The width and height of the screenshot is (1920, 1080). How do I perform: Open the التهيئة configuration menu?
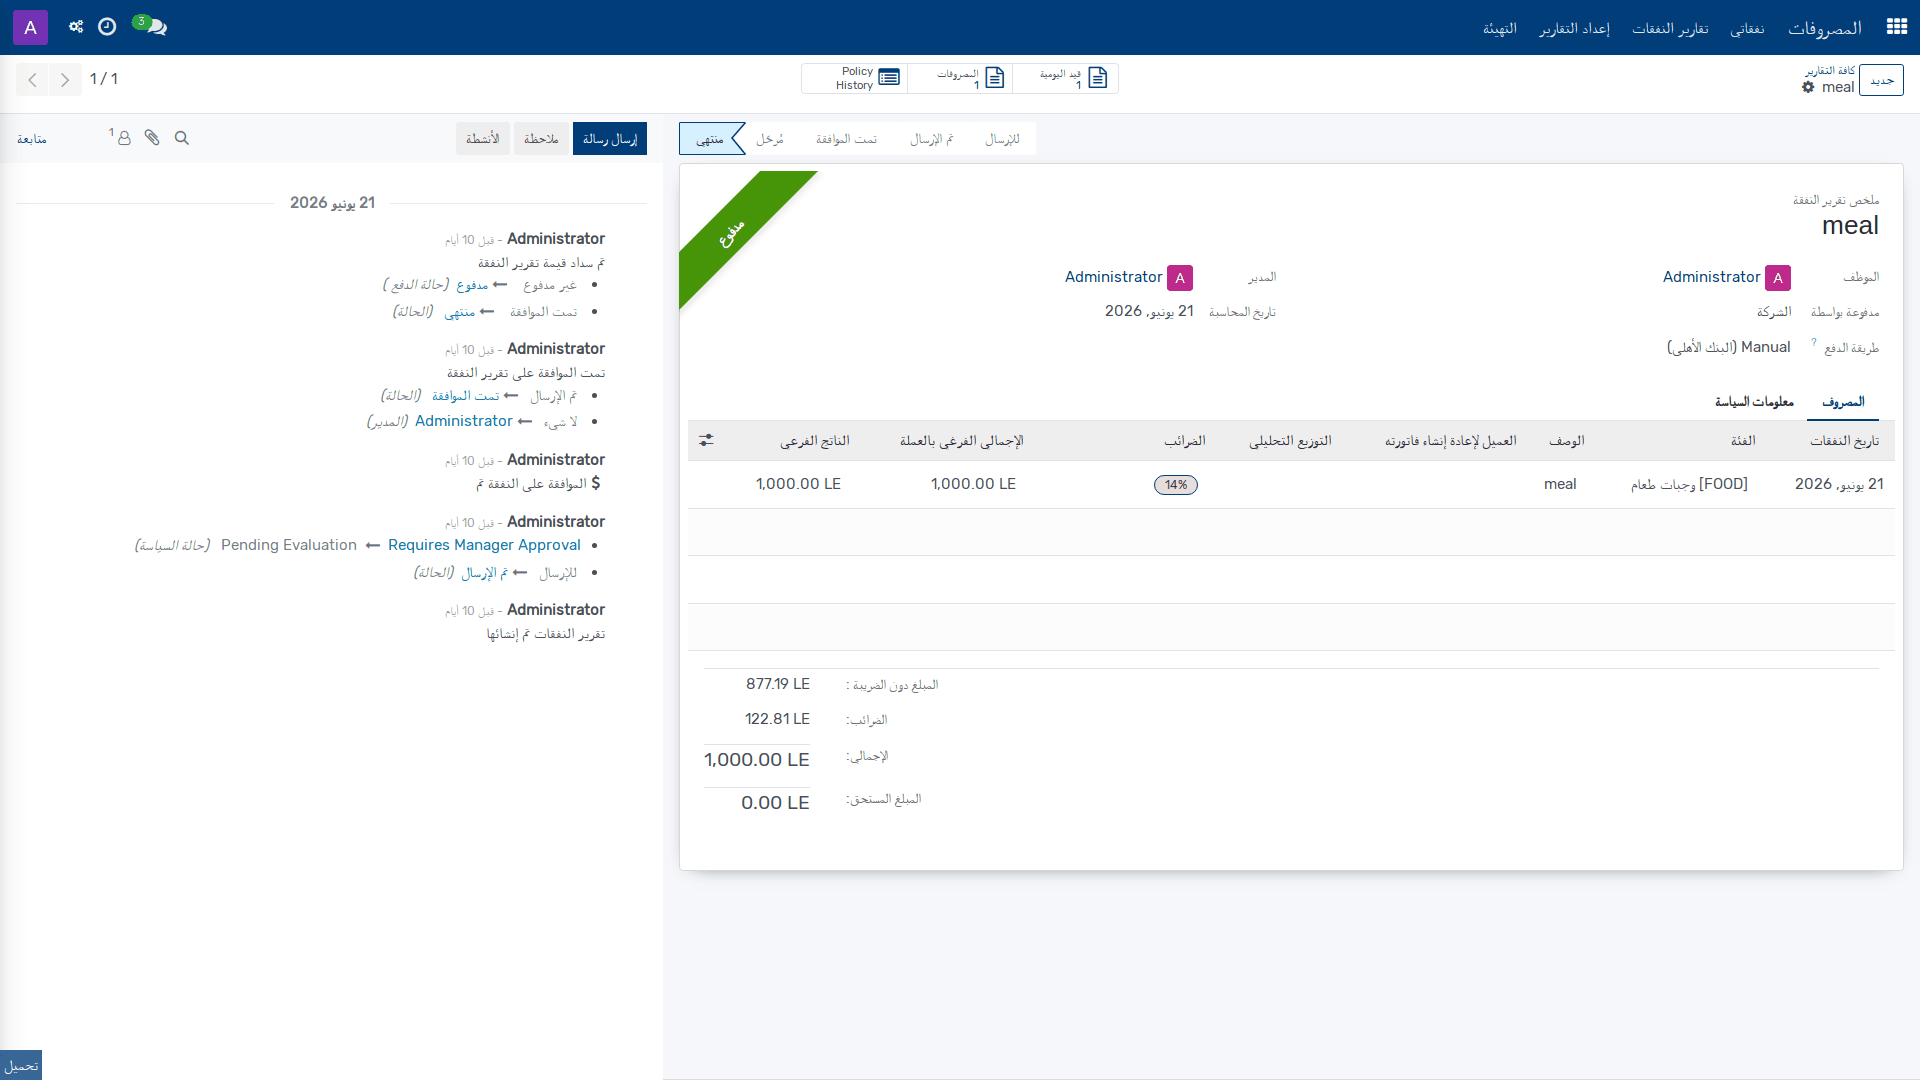coord(1499,28)
